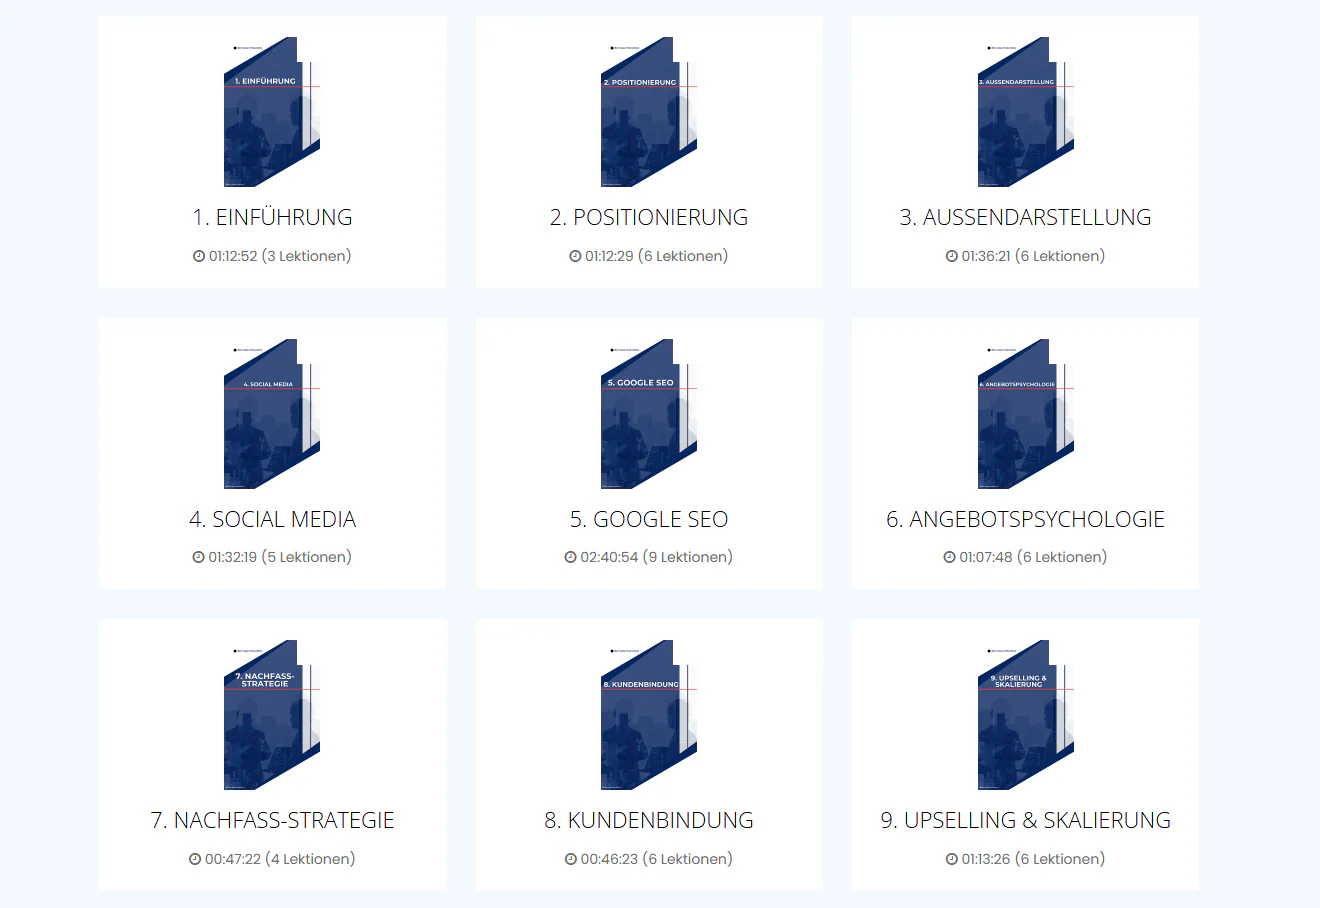Select the 6. ANGEBOTSPSYCHOLOGIE title
This screenshot has width=1320, height=908.
pyautogui.click(x=1025, y=519)
